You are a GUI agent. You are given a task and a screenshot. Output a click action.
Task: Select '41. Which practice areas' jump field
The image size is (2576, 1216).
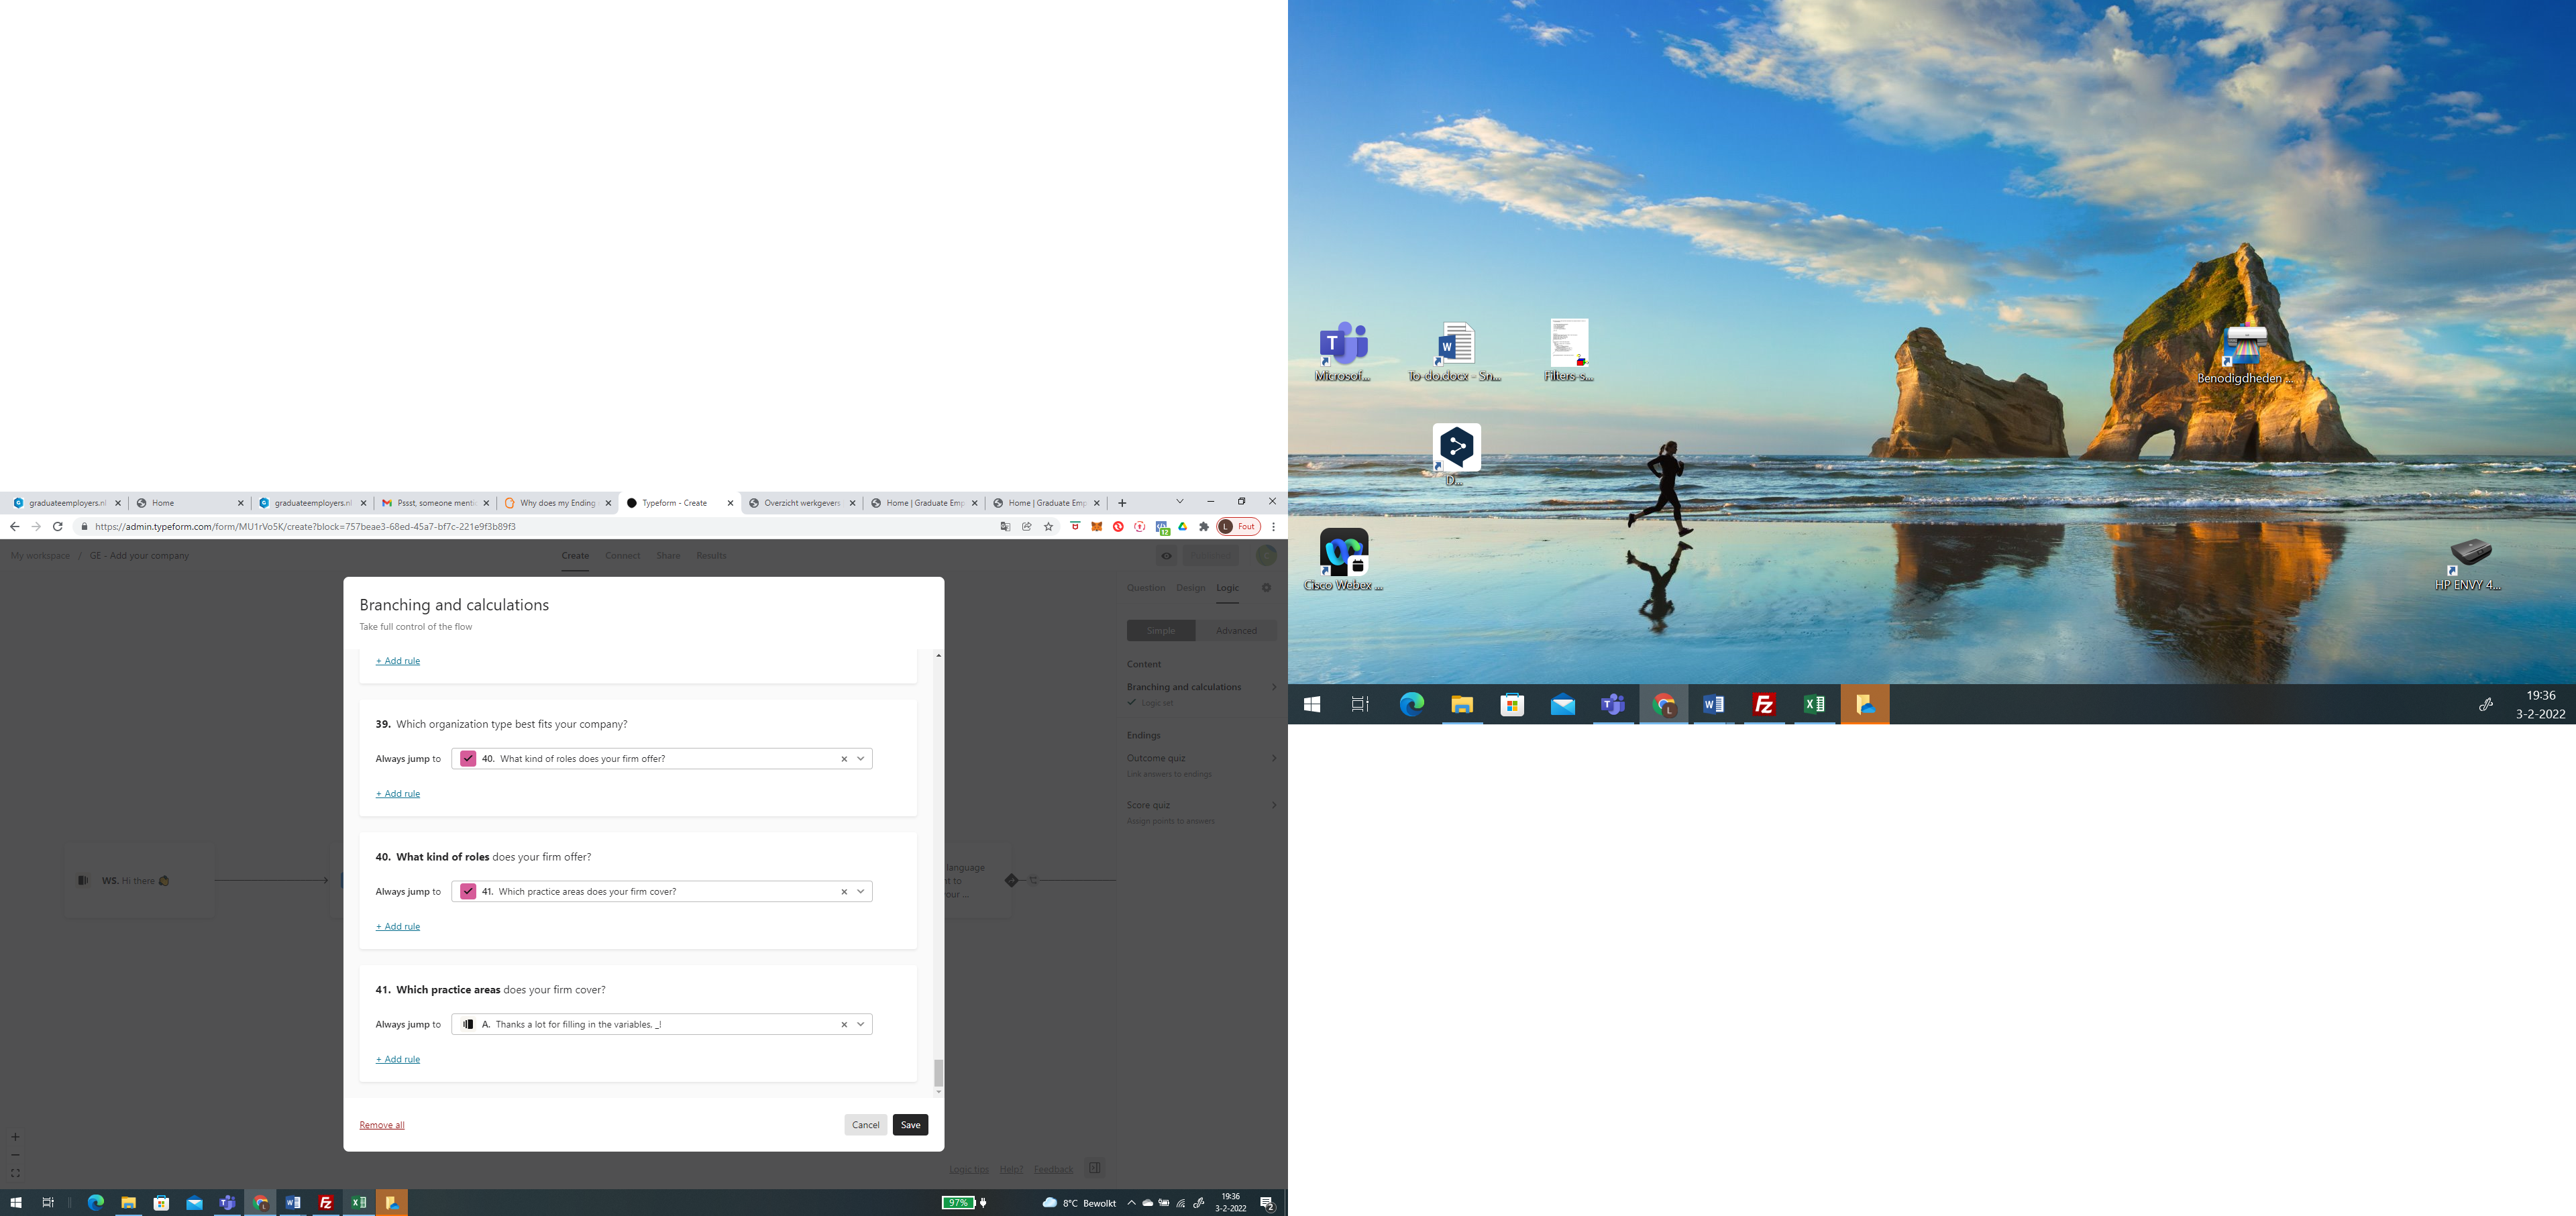[x=661, y=892]
